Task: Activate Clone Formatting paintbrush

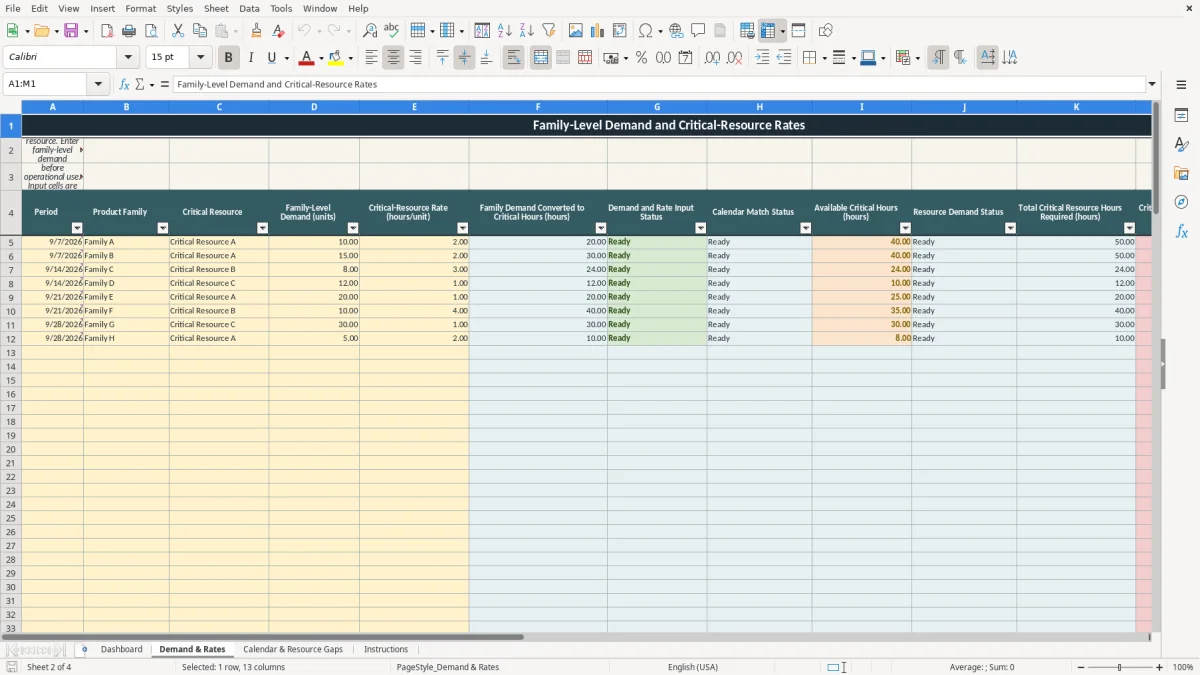Action: 257,31
